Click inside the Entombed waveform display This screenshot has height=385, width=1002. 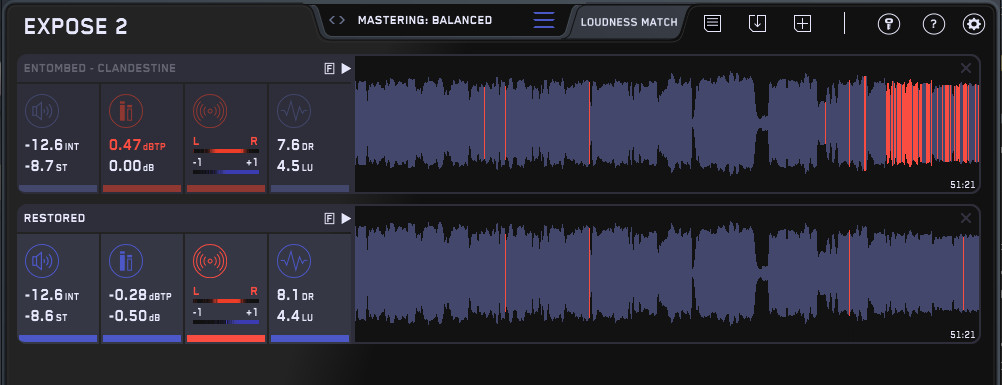[x=667, y=124]
